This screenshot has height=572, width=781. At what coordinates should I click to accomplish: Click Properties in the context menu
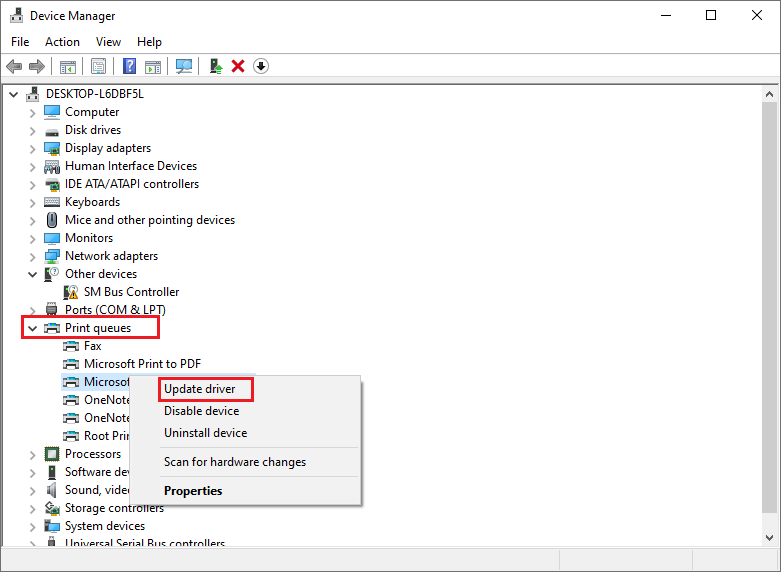[x=193, y=491]
